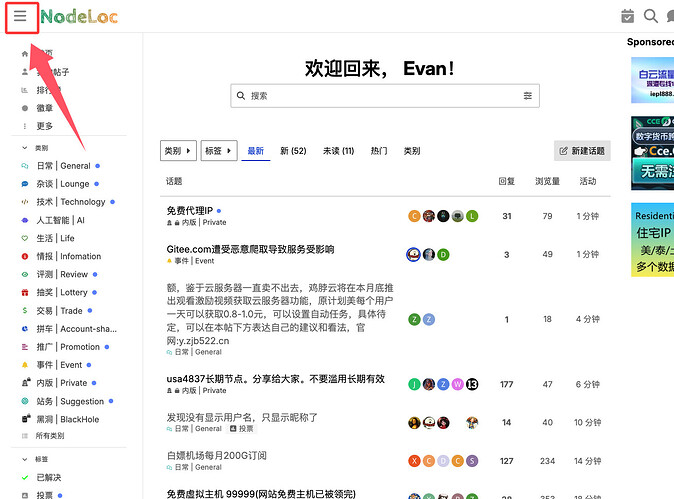This screenshot has height=499, width=674.
Task: Click the 生活 | Life heart icon
Action: (x=25, y=238)
